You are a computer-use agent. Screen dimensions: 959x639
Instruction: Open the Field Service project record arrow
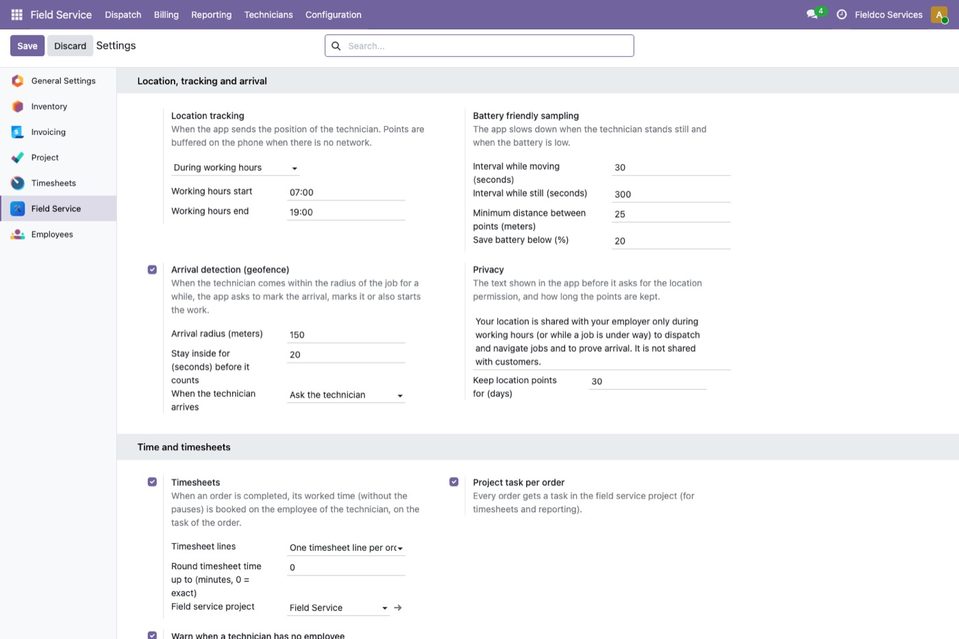coord(398,608)
